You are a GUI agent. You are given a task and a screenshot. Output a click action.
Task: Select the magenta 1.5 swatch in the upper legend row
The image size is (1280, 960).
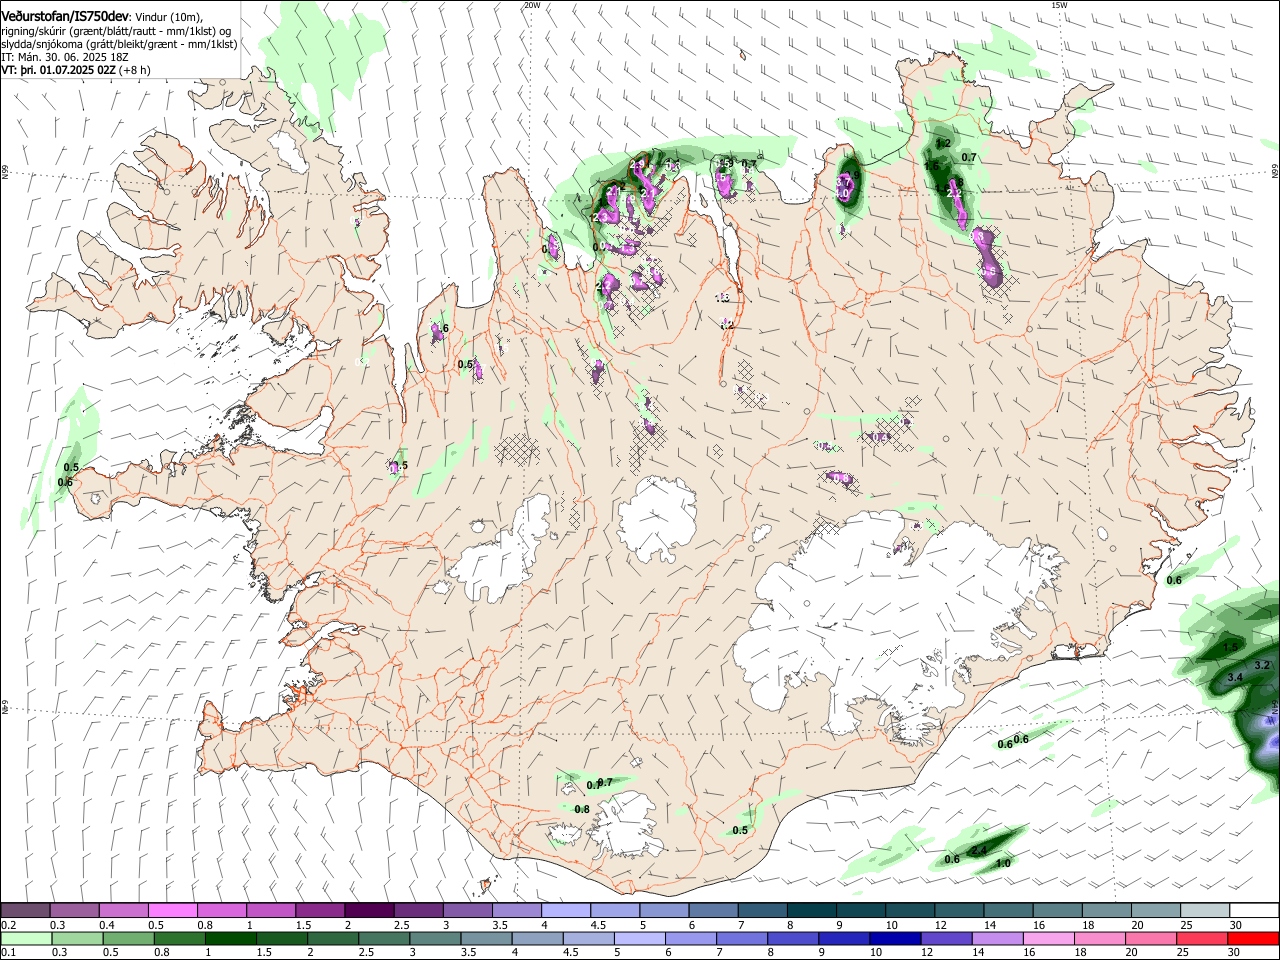point(320,910)
